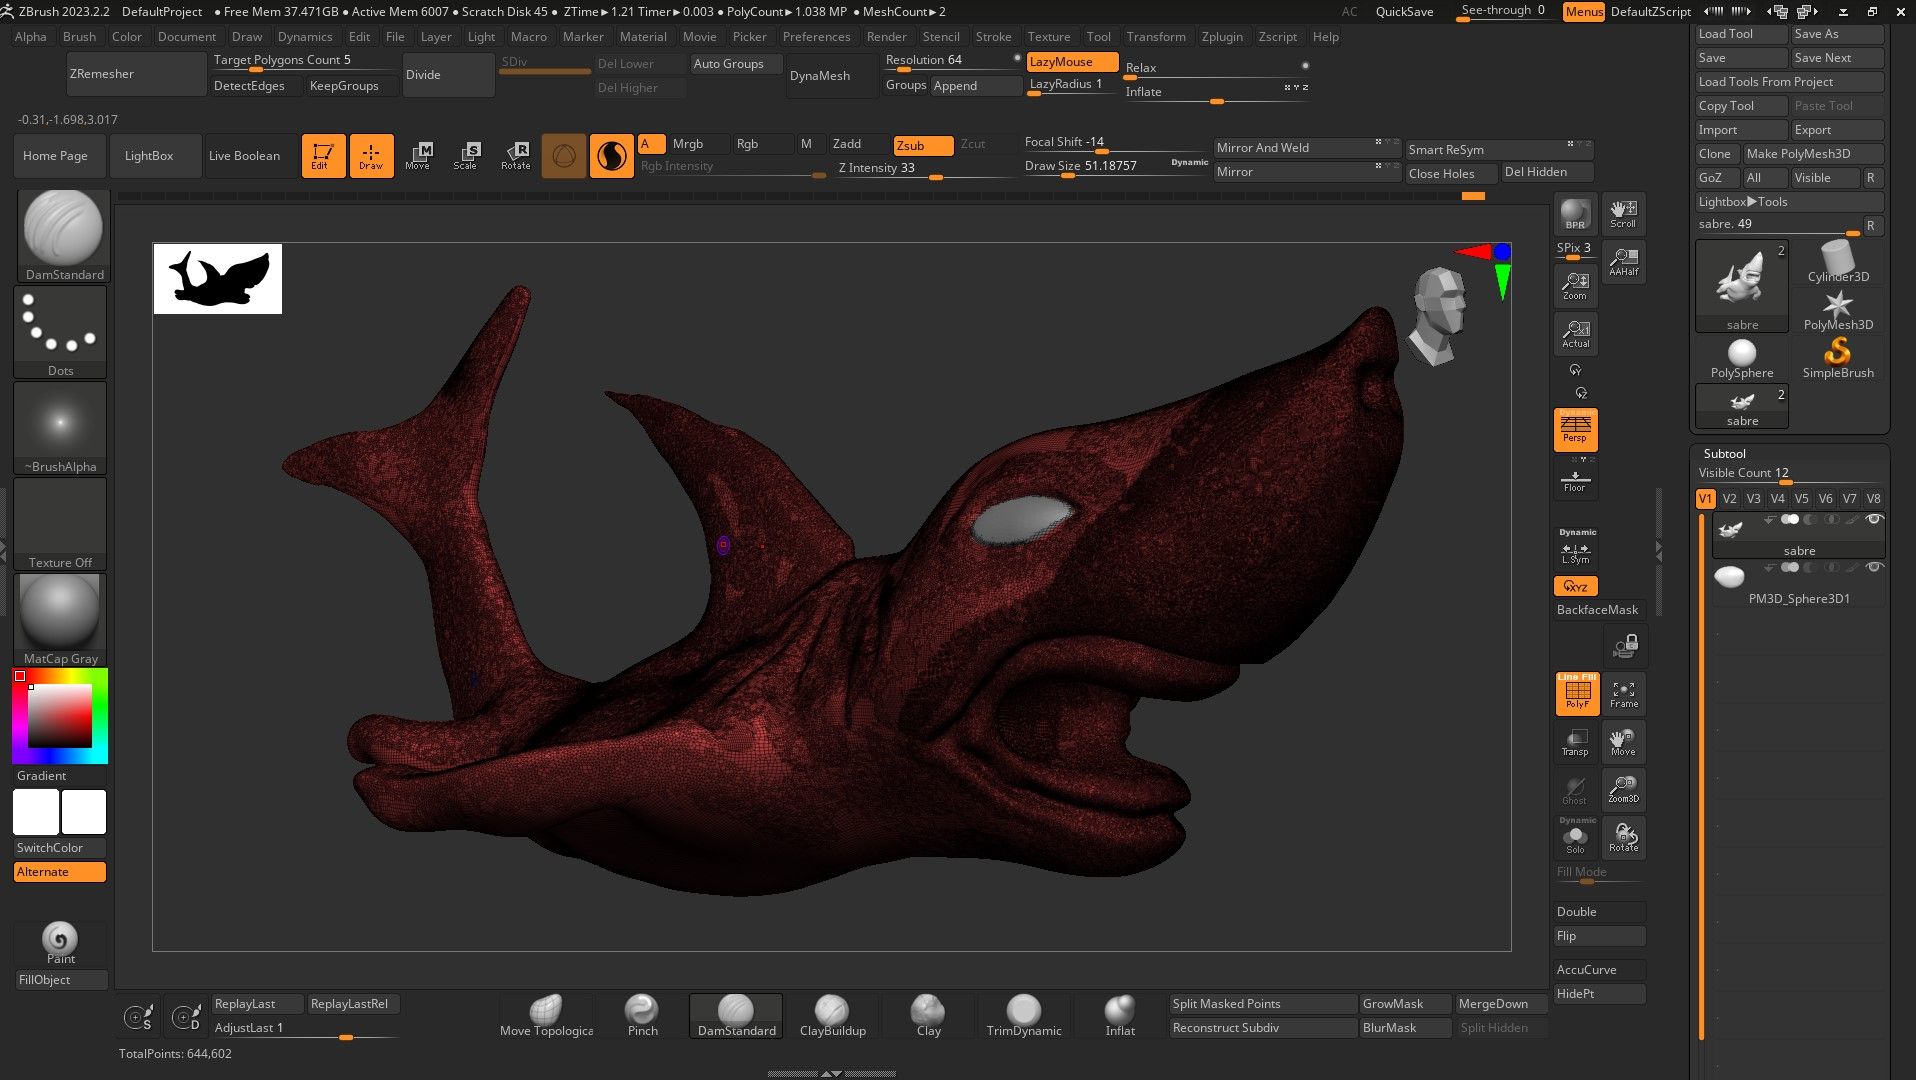This screenshot has height=1080, width=1916.
Task: Toggle the Persp perspective icon
Action: 1575,429
